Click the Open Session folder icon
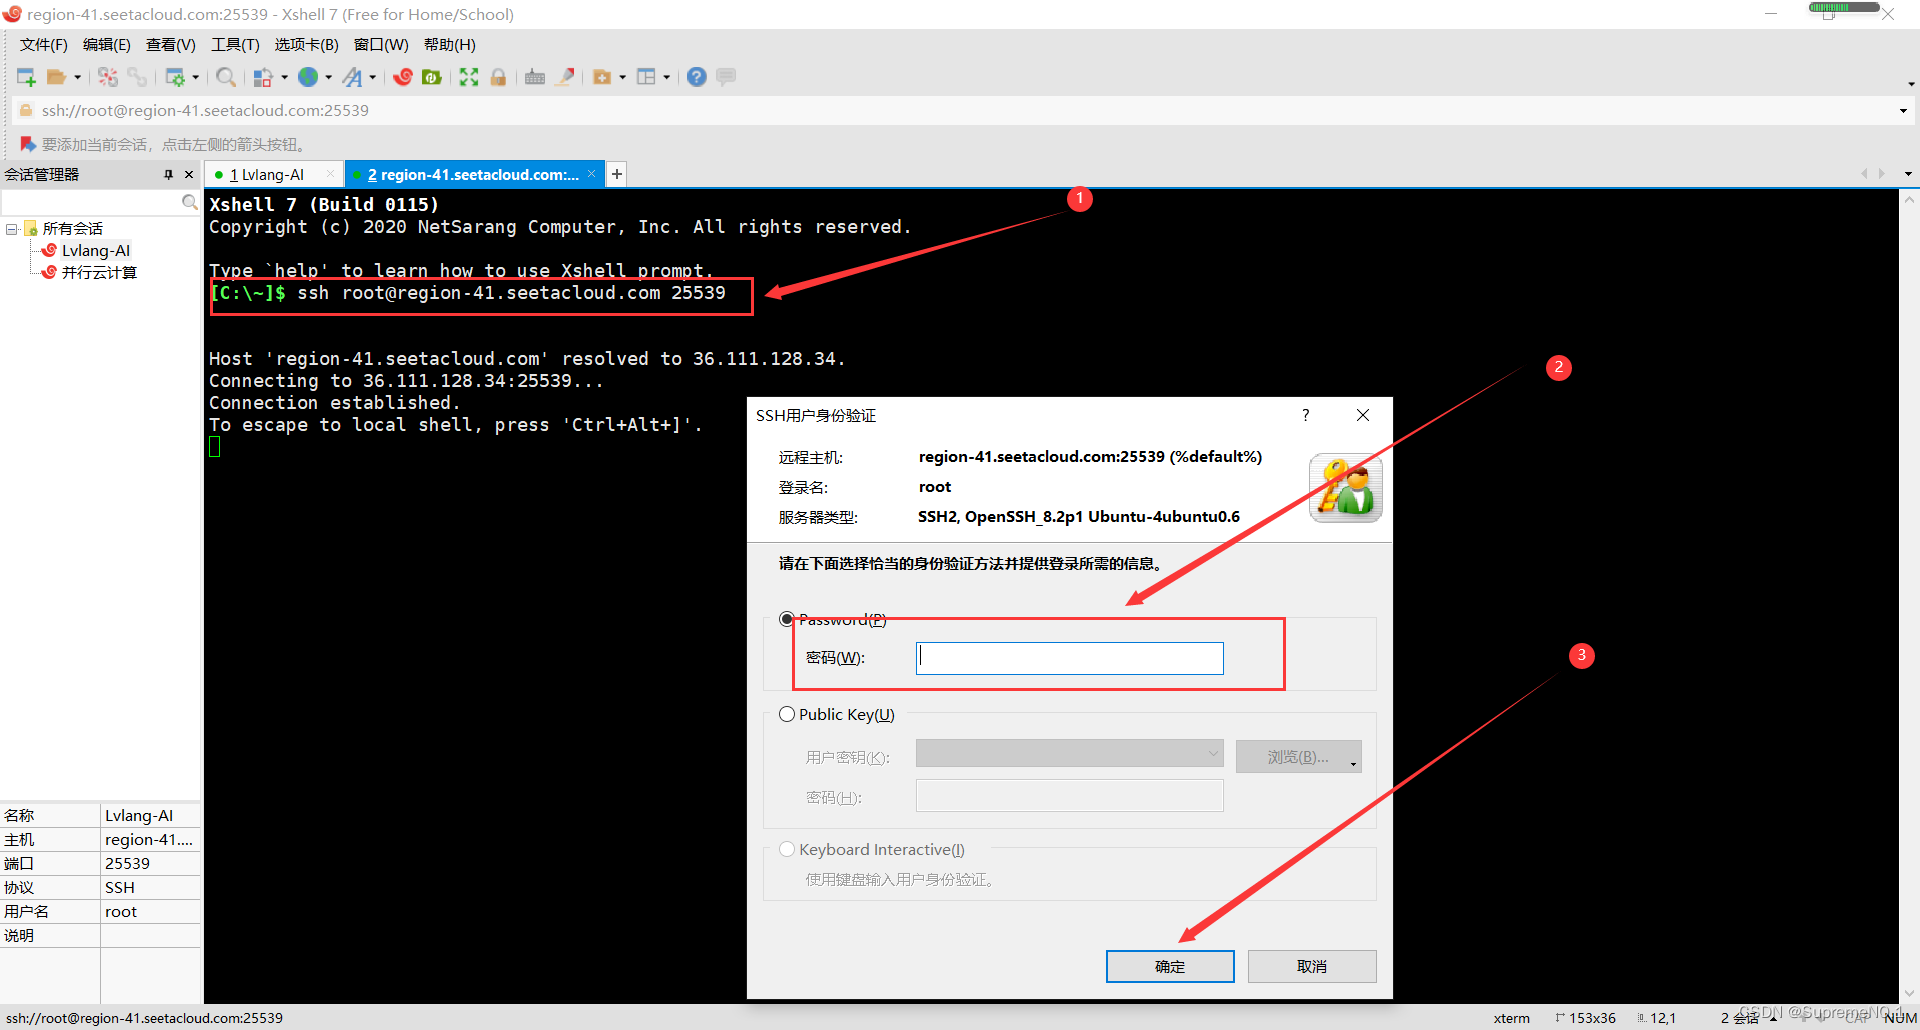Image resolution: width=1920 pixels, height=1030 pixels. 56,77
